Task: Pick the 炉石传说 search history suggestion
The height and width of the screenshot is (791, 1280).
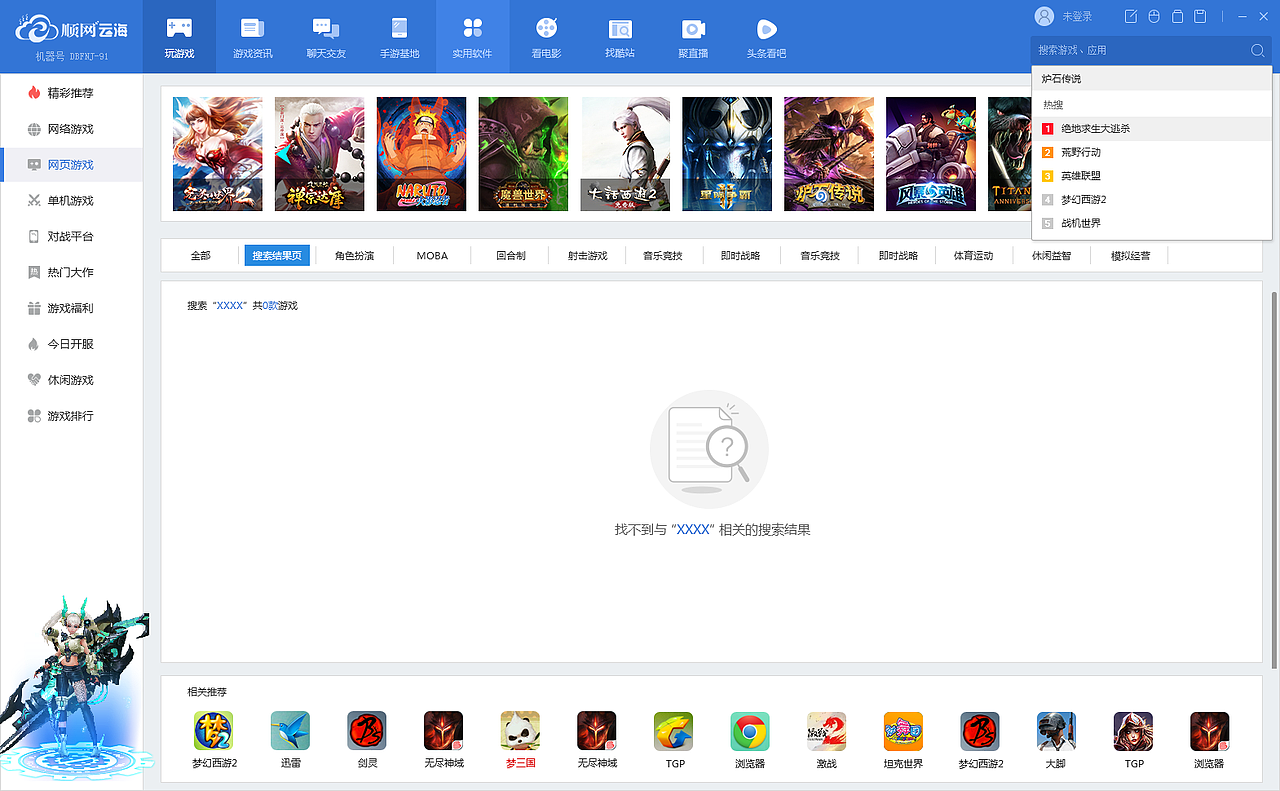Action: pyautogui.click(x=1151, y=79)
